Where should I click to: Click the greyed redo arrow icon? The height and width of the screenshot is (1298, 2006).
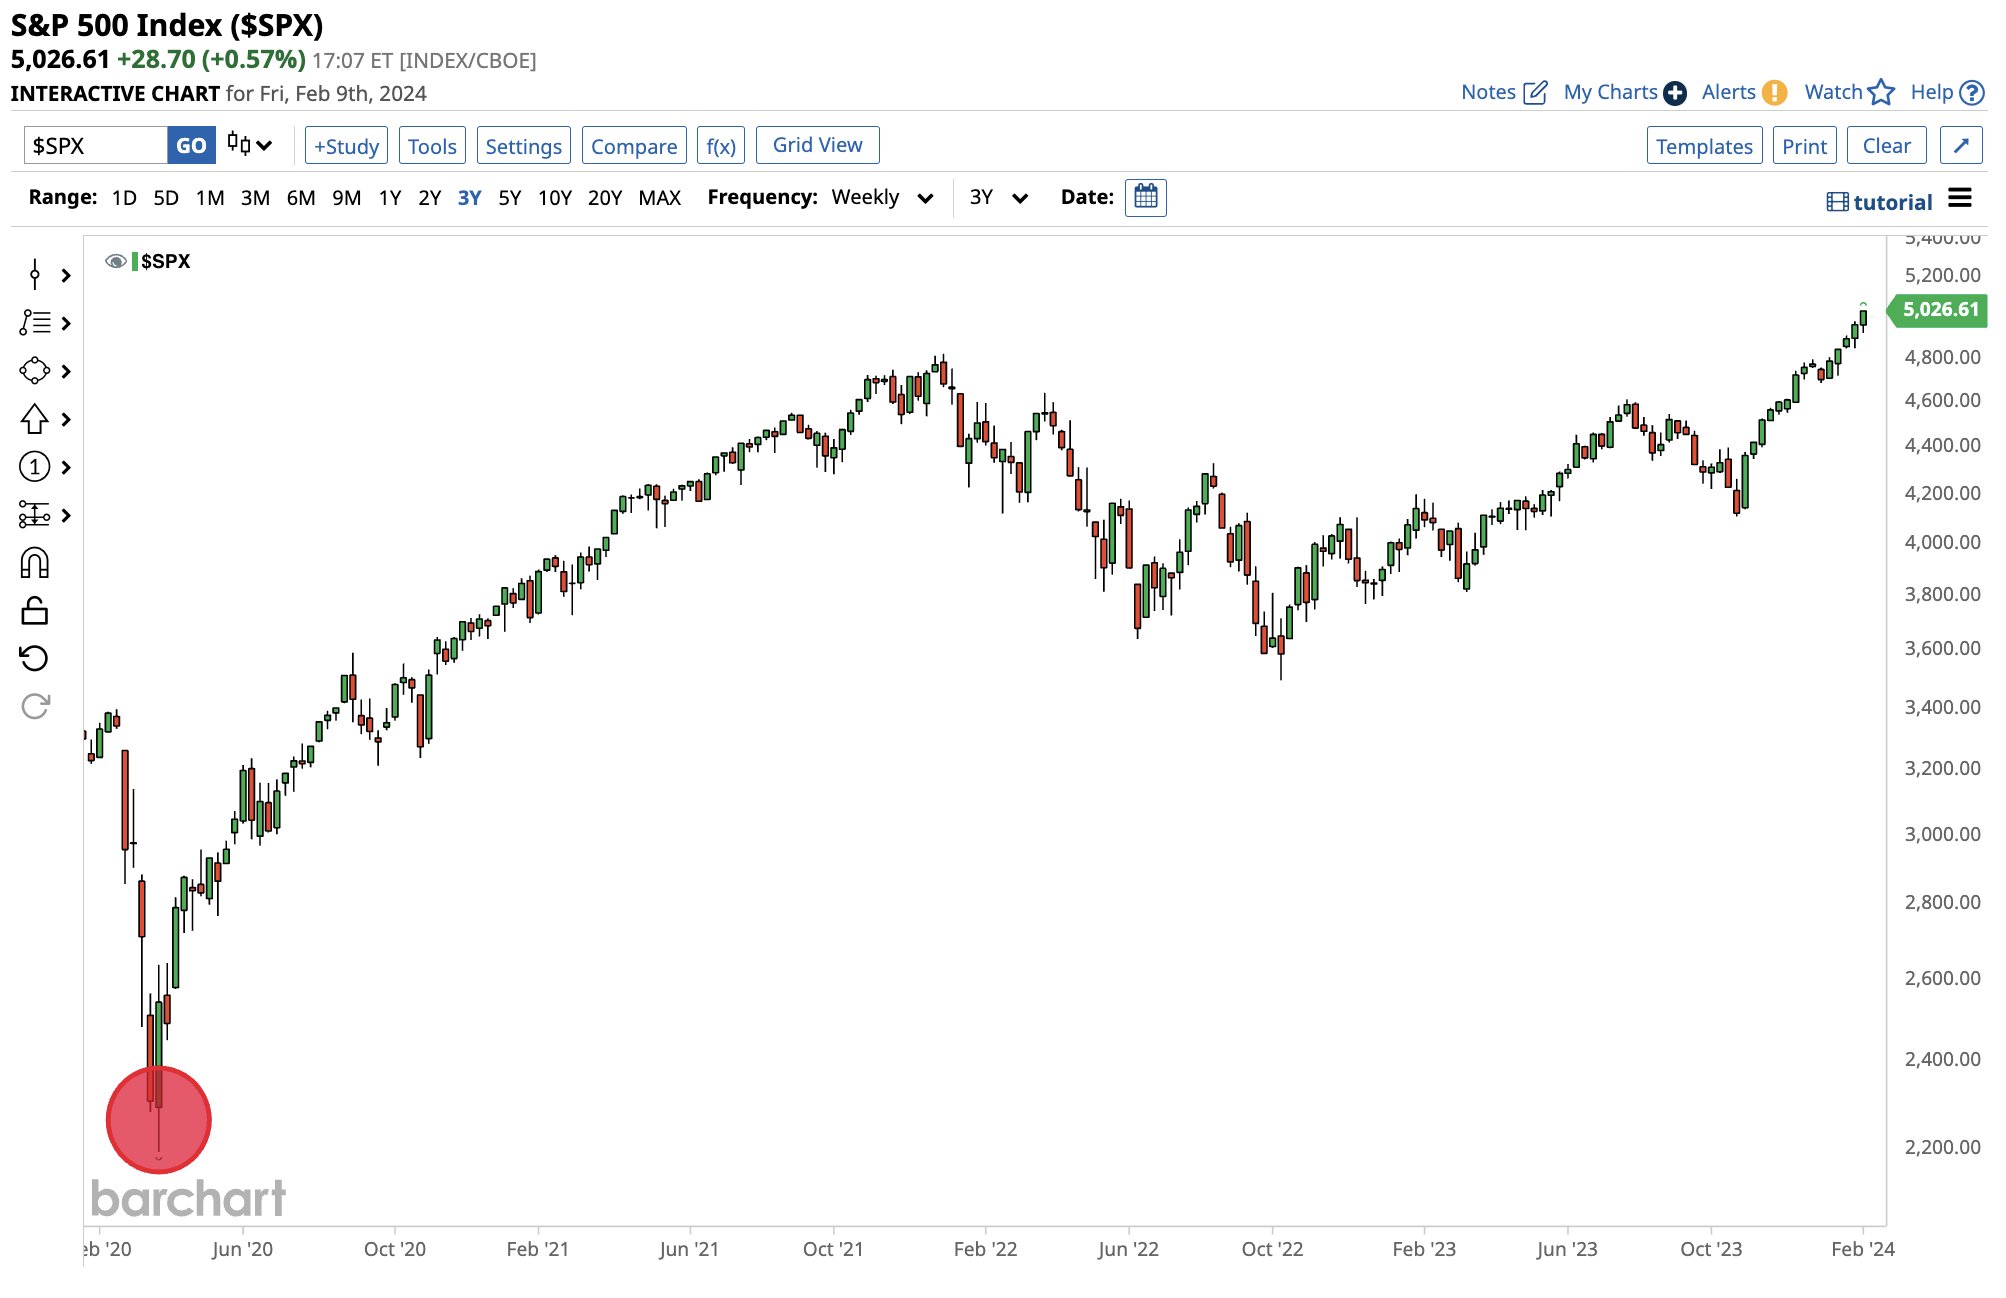click(x=35, y=706)
